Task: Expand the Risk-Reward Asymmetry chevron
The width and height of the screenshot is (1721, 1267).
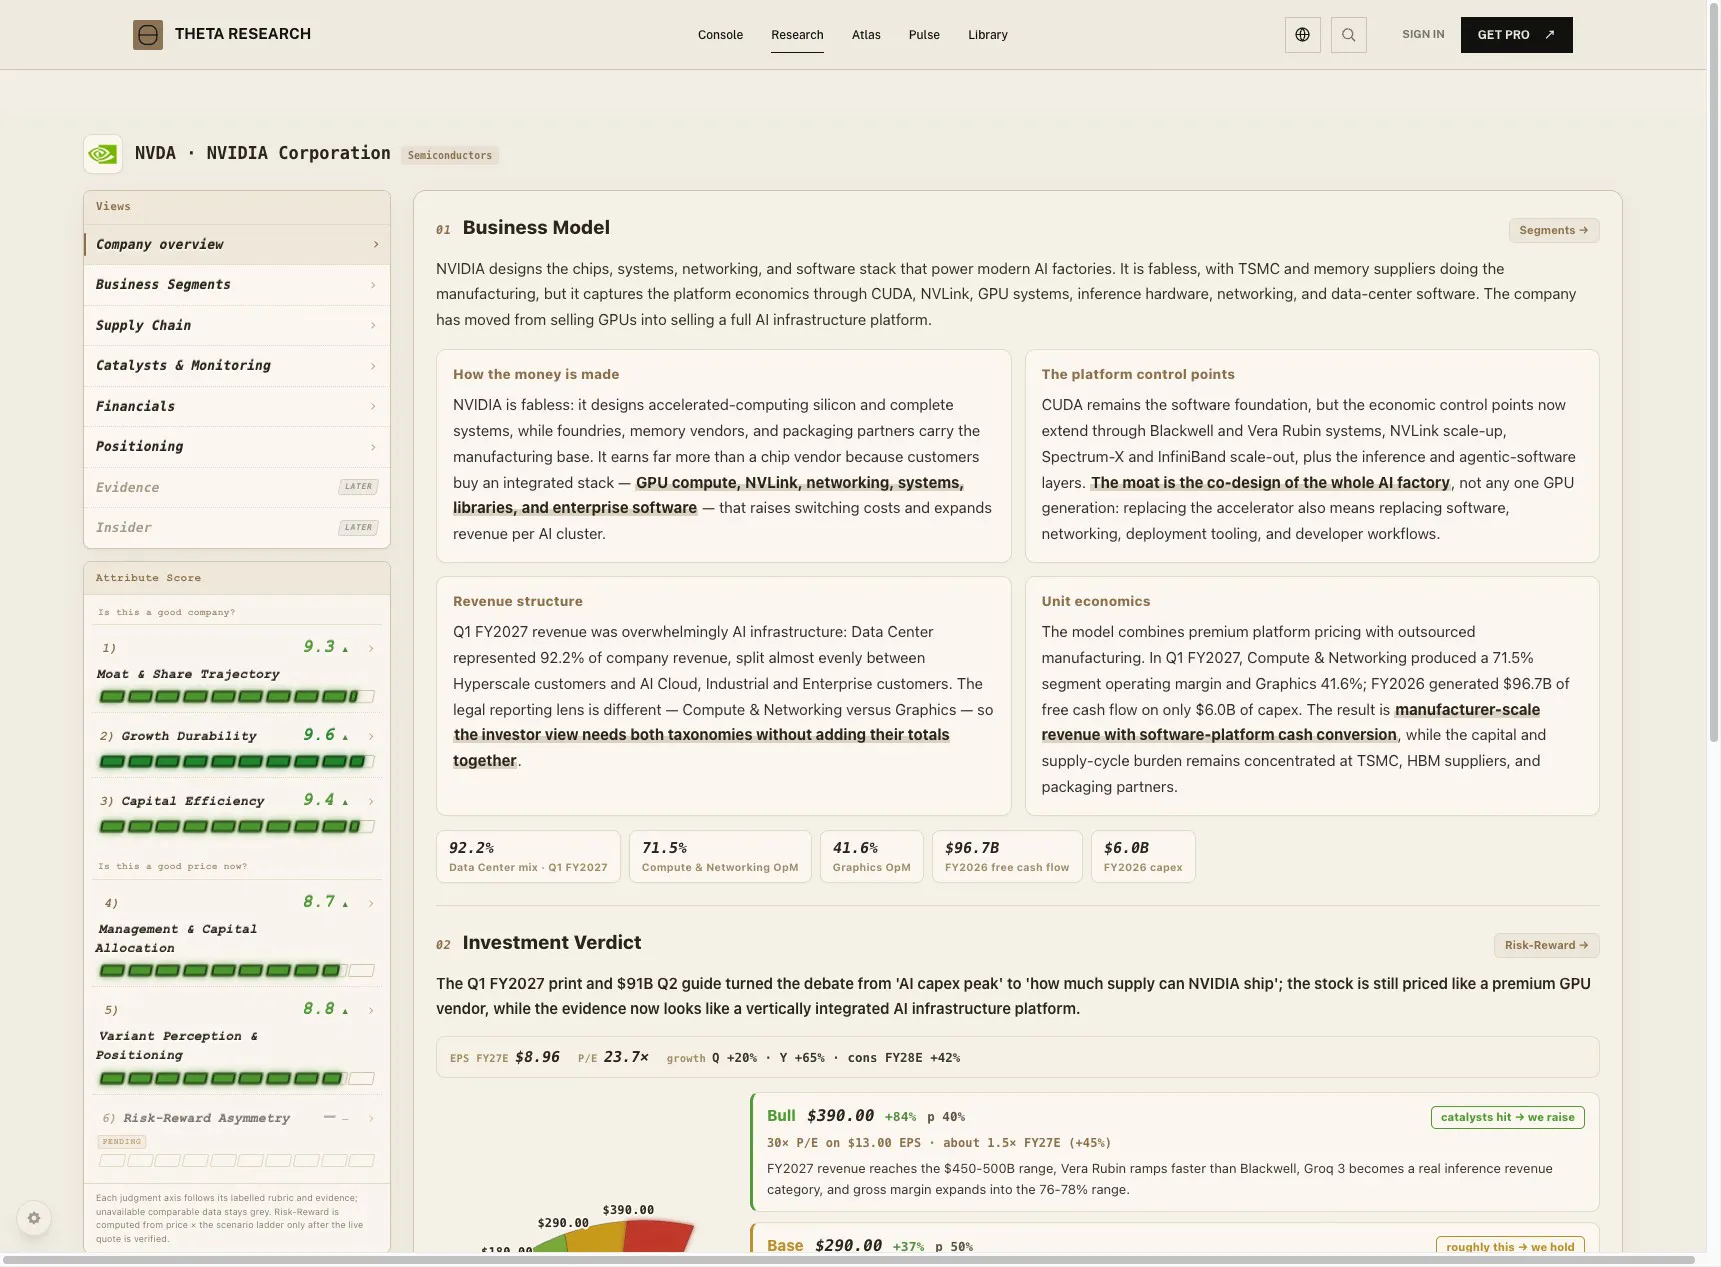Action: pos(371,1118)
